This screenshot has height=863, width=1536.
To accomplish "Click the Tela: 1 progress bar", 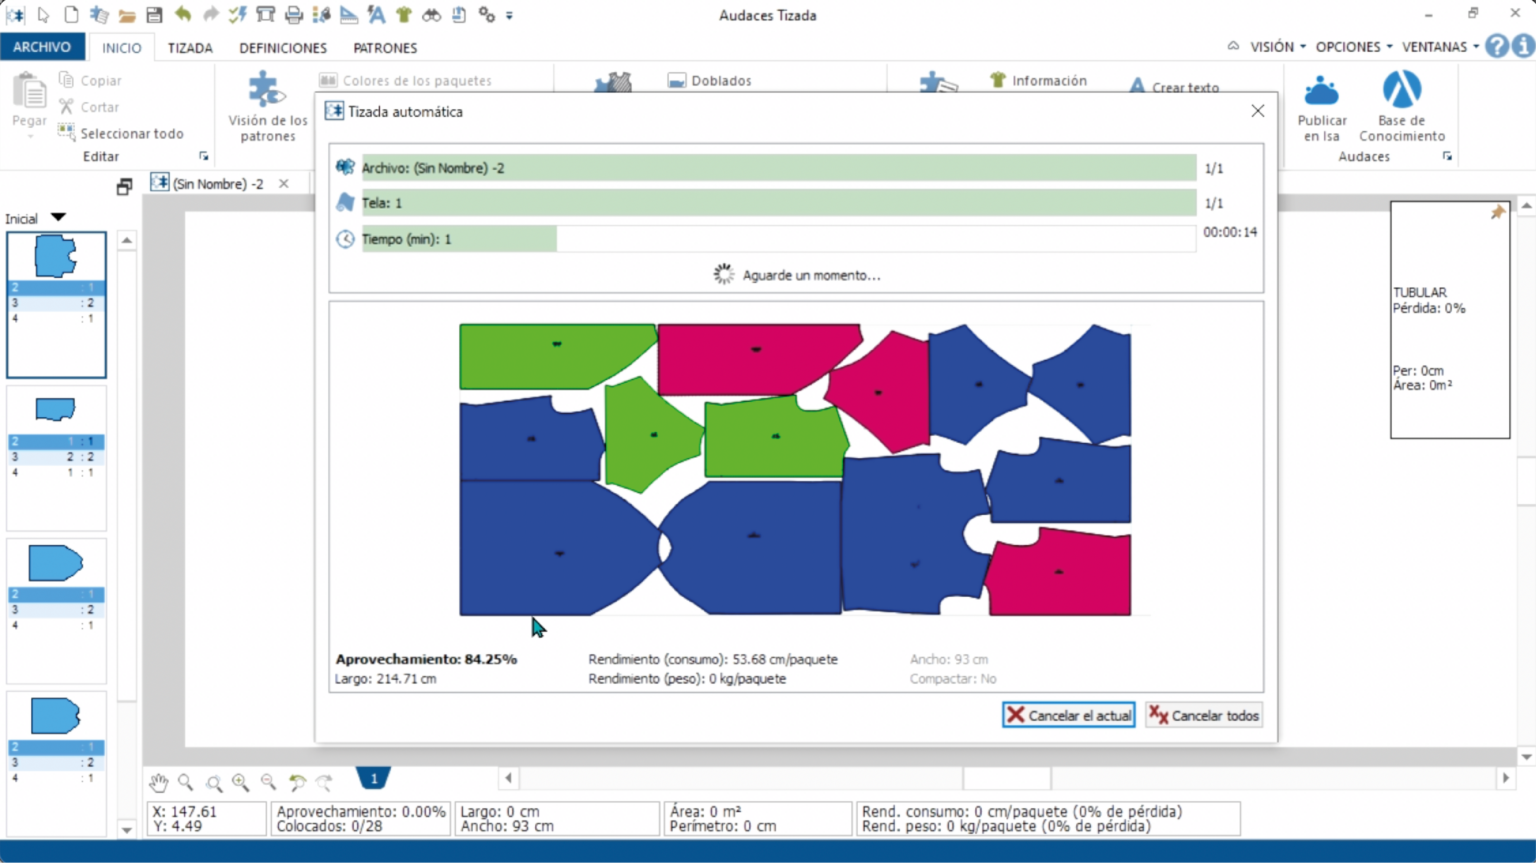I will coord(779,203).
